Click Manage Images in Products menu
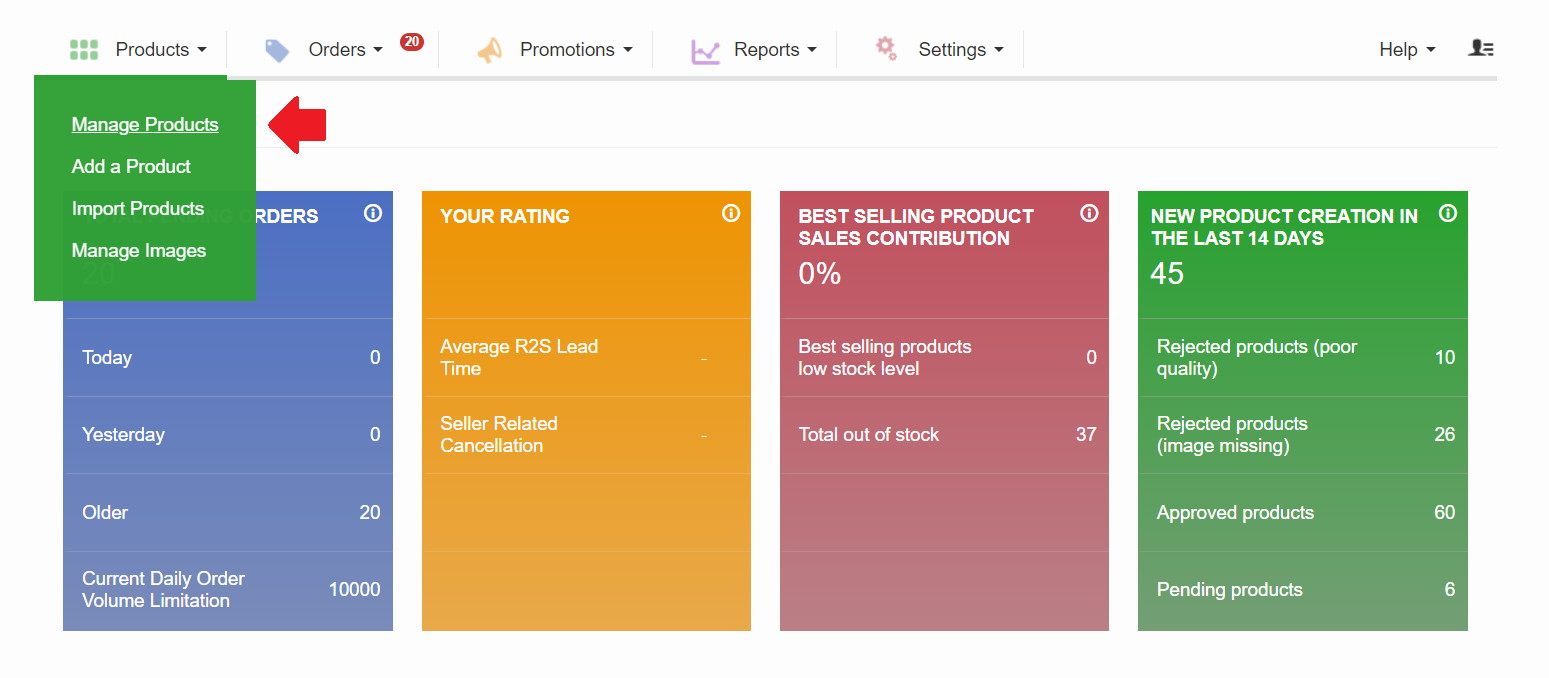Screen dimensions: 1549x678 tap(139, 251)
